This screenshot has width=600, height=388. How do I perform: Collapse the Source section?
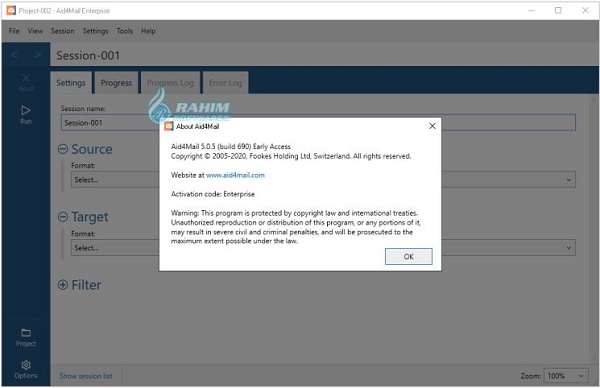63,149
